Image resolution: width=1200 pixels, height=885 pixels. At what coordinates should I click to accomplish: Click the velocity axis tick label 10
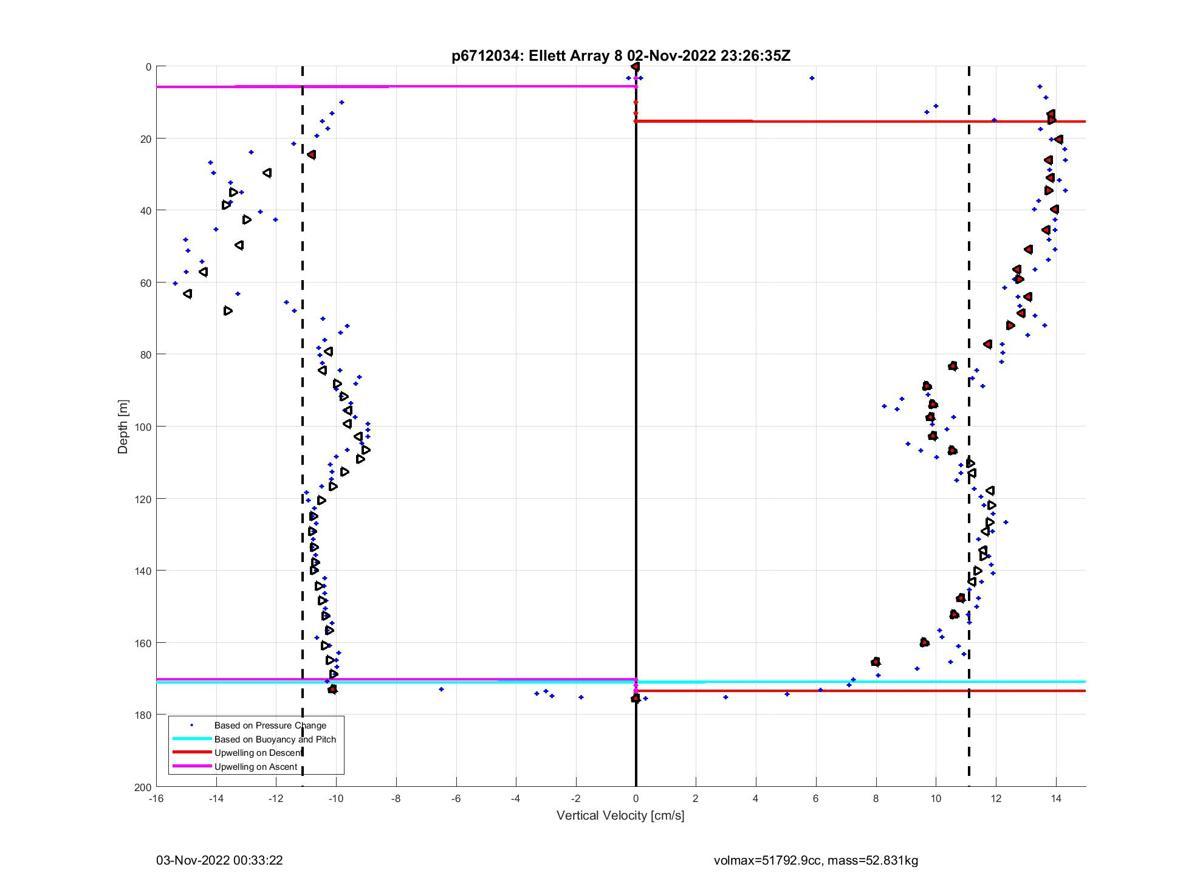(x=936, y=798)
